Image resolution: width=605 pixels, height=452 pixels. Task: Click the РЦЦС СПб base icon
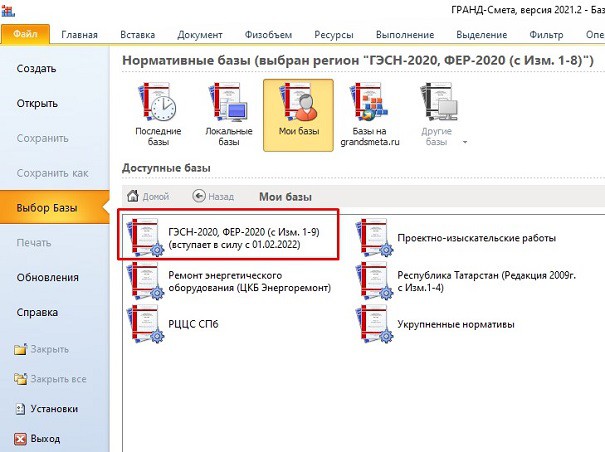146,324
